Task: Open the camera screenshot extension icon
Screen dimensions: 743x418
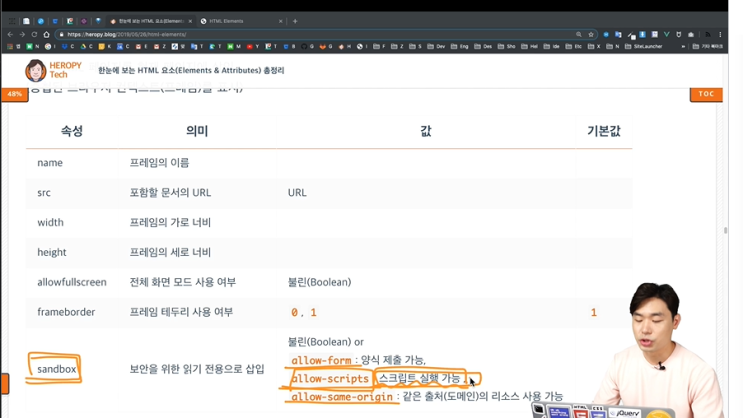Action: click(691, 34)
